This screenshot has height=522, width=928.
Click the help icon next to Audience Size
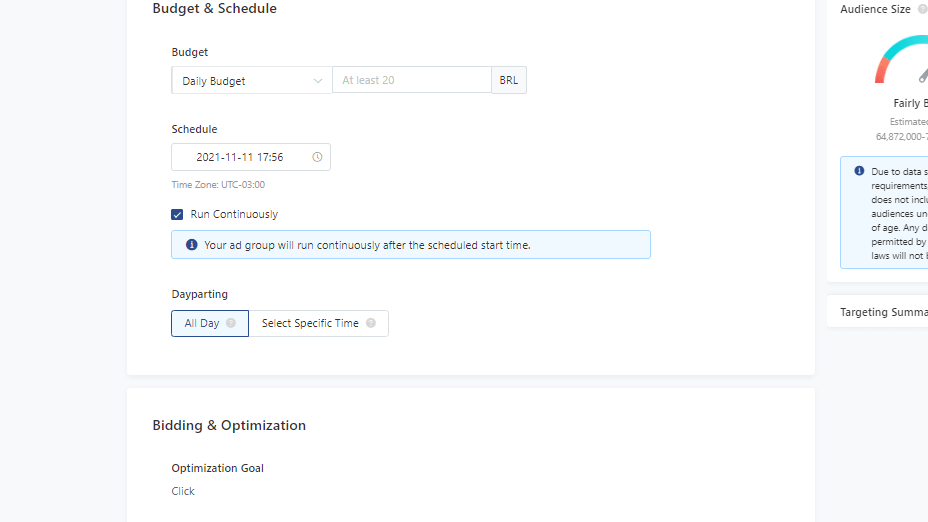[922, 9]
